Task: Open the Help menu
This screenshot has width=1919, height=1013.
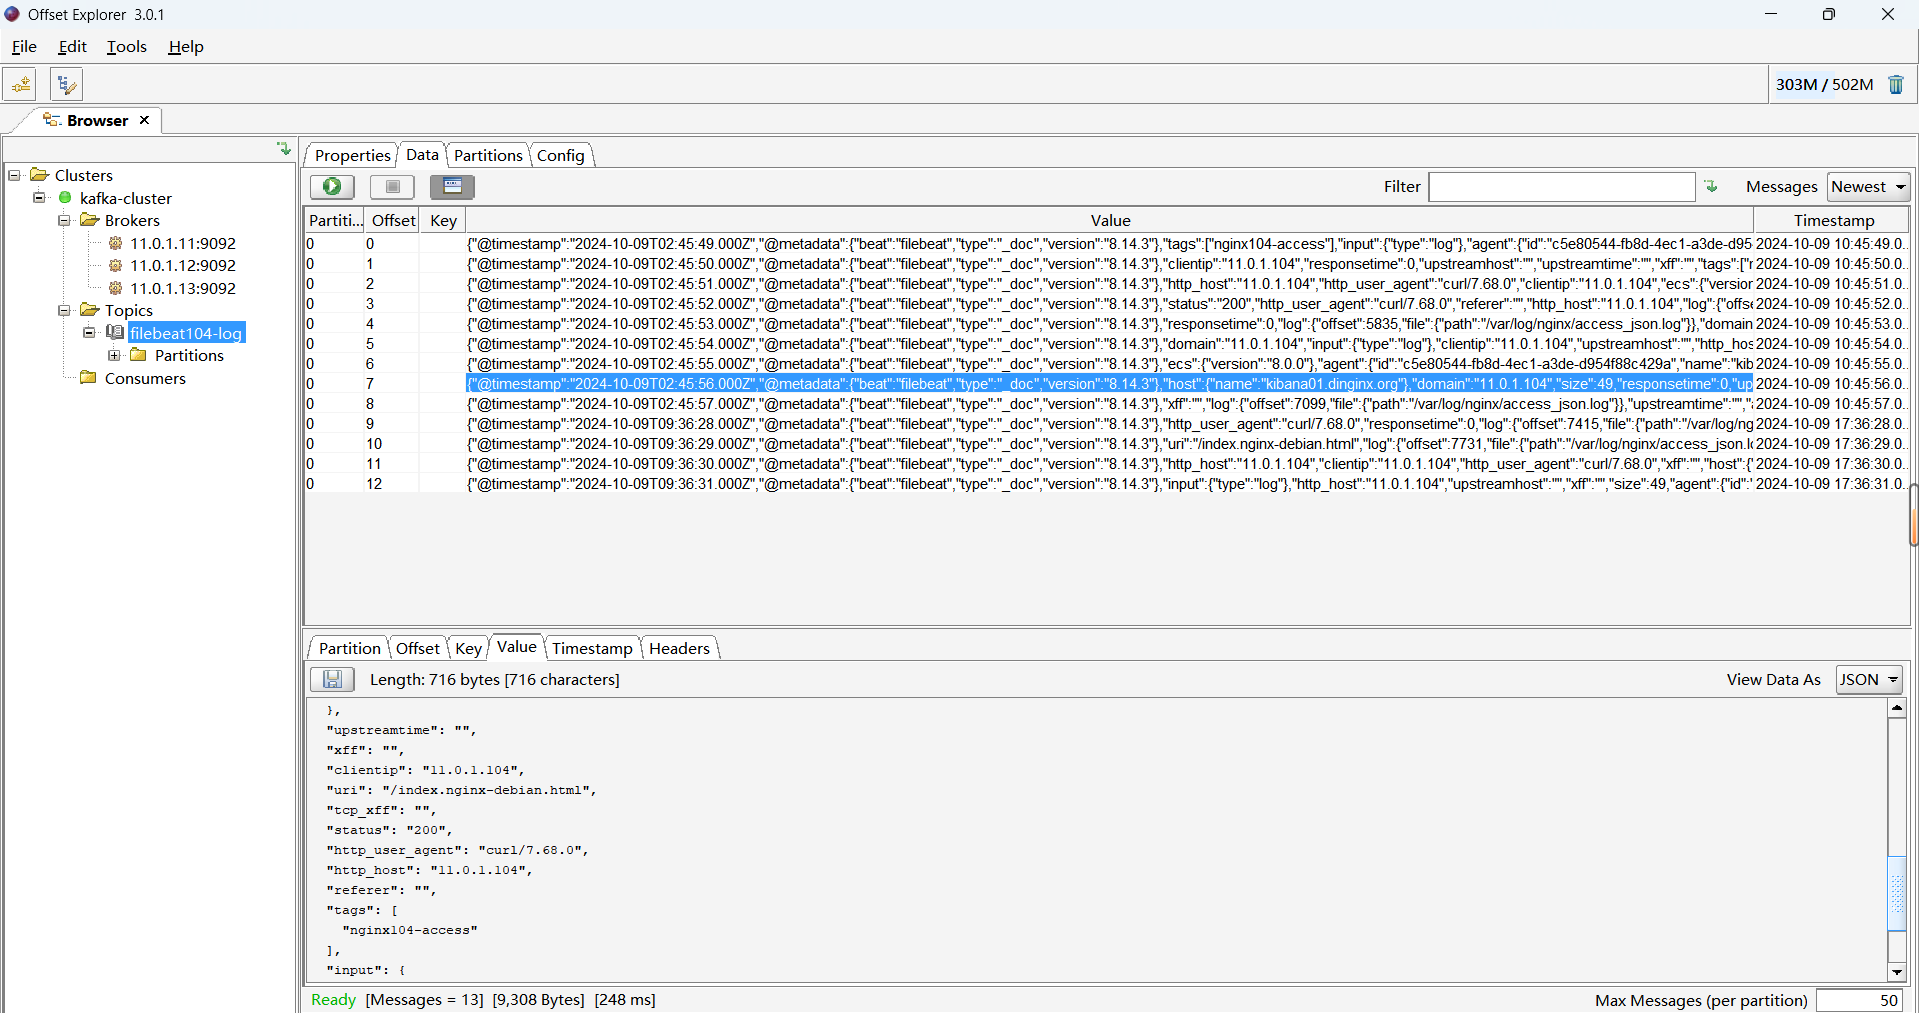Action: (x=186, y=47)
